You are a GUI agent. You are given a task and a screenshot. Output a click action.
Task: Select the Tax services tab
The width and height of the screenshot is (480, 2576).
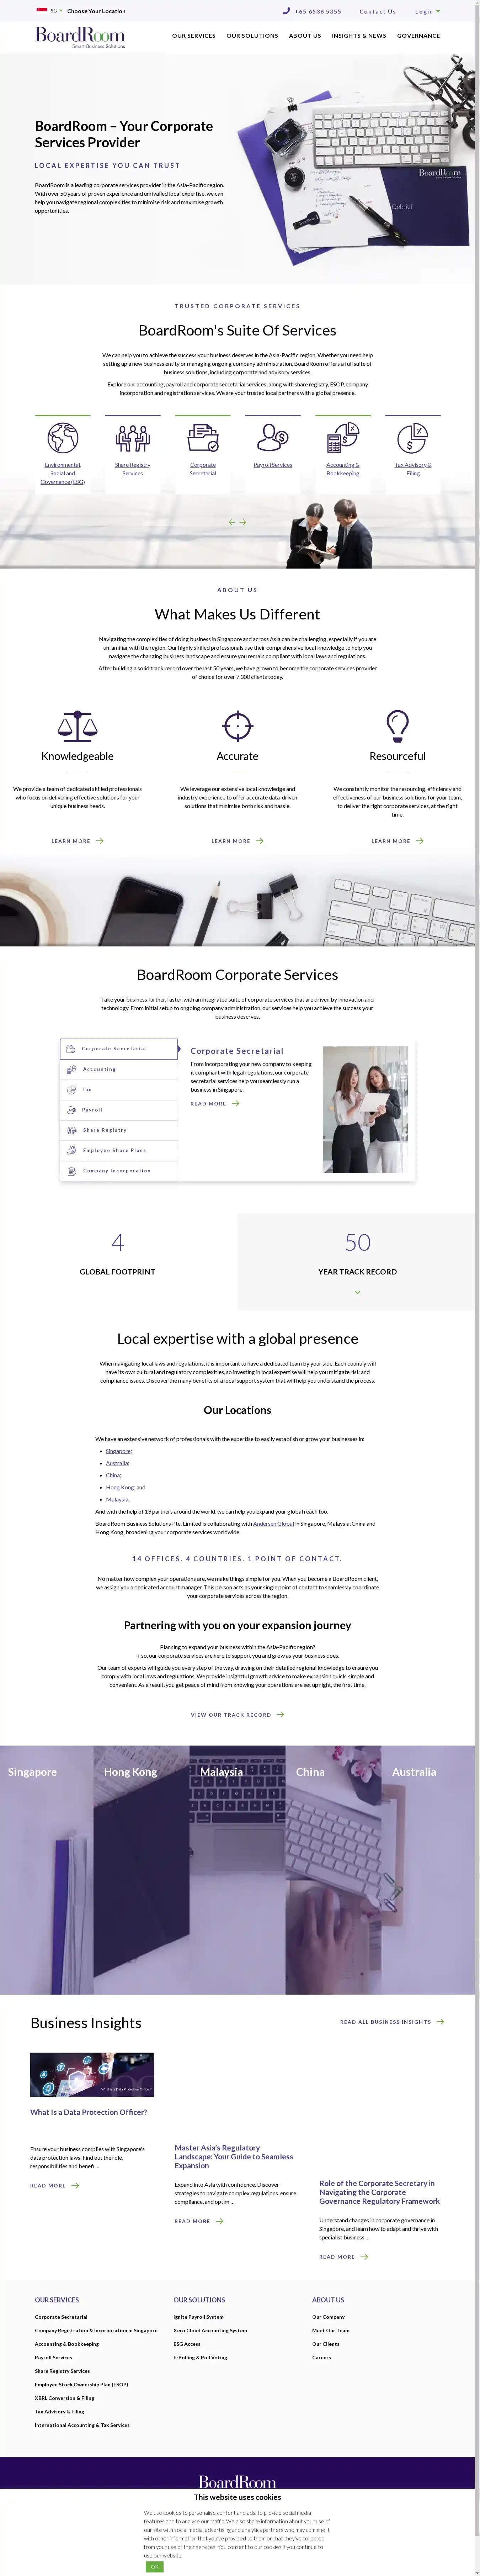(119, 1090)
